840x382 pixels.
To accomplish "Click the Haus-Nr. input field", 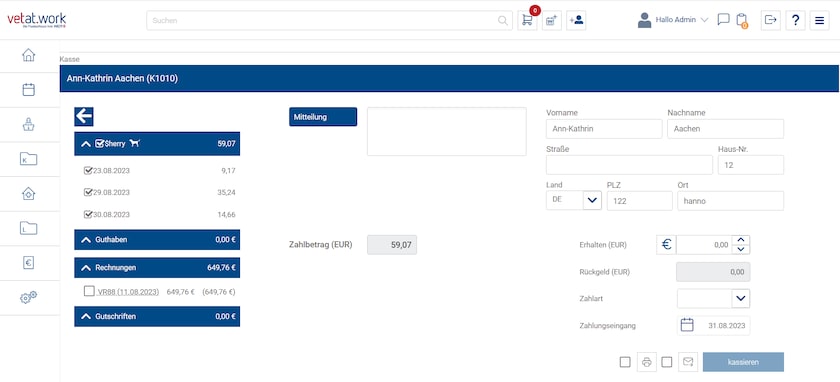I will point(751,165).
